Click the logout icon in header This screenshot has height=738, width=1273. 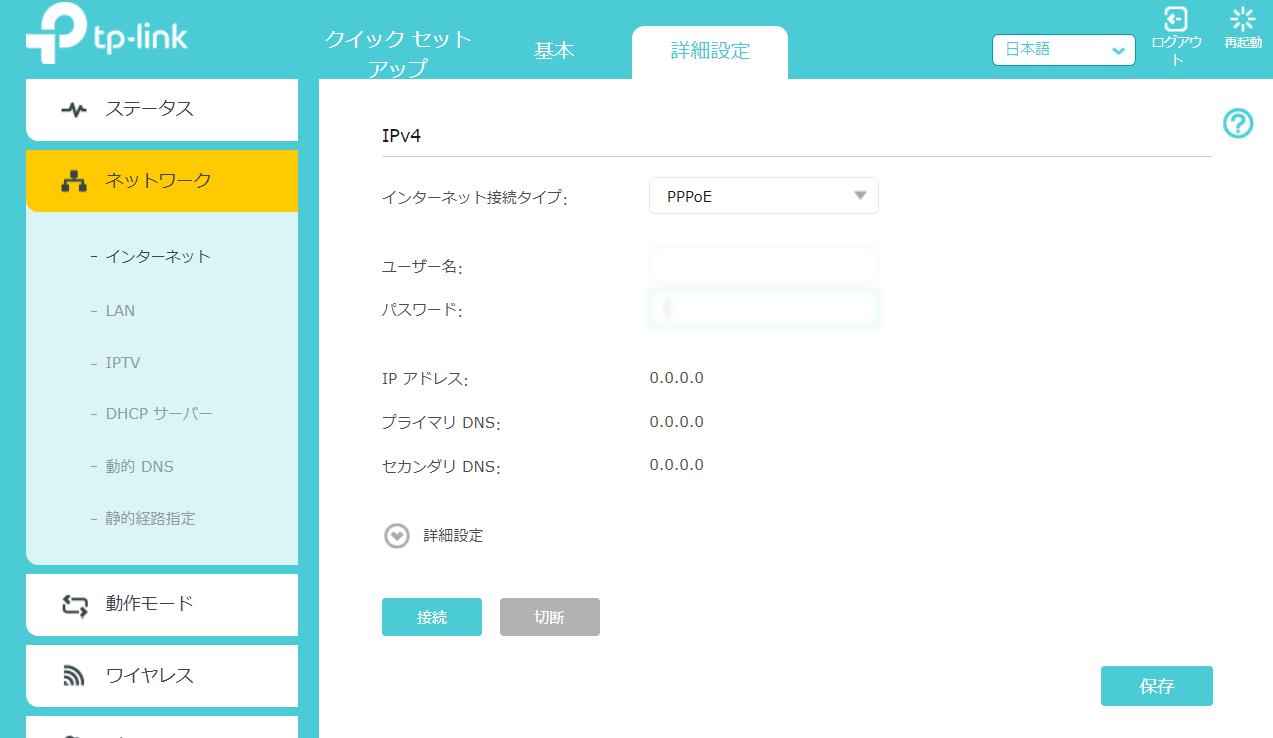coord(1176,19)
